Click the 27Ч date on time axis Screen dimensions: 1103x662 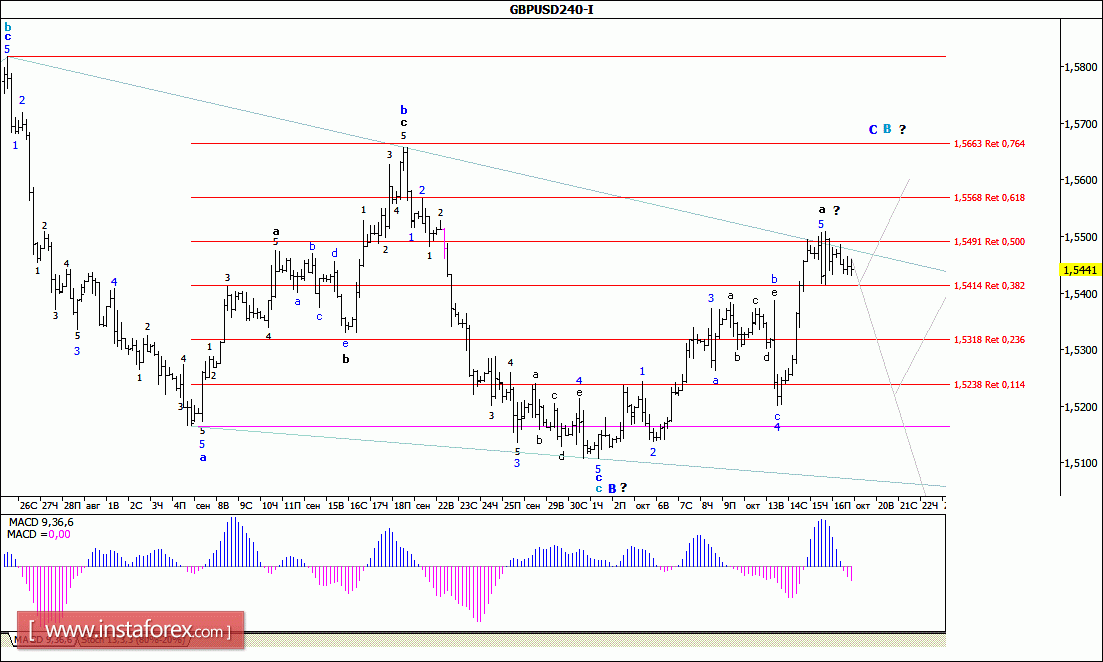click(x=50, y=505)
